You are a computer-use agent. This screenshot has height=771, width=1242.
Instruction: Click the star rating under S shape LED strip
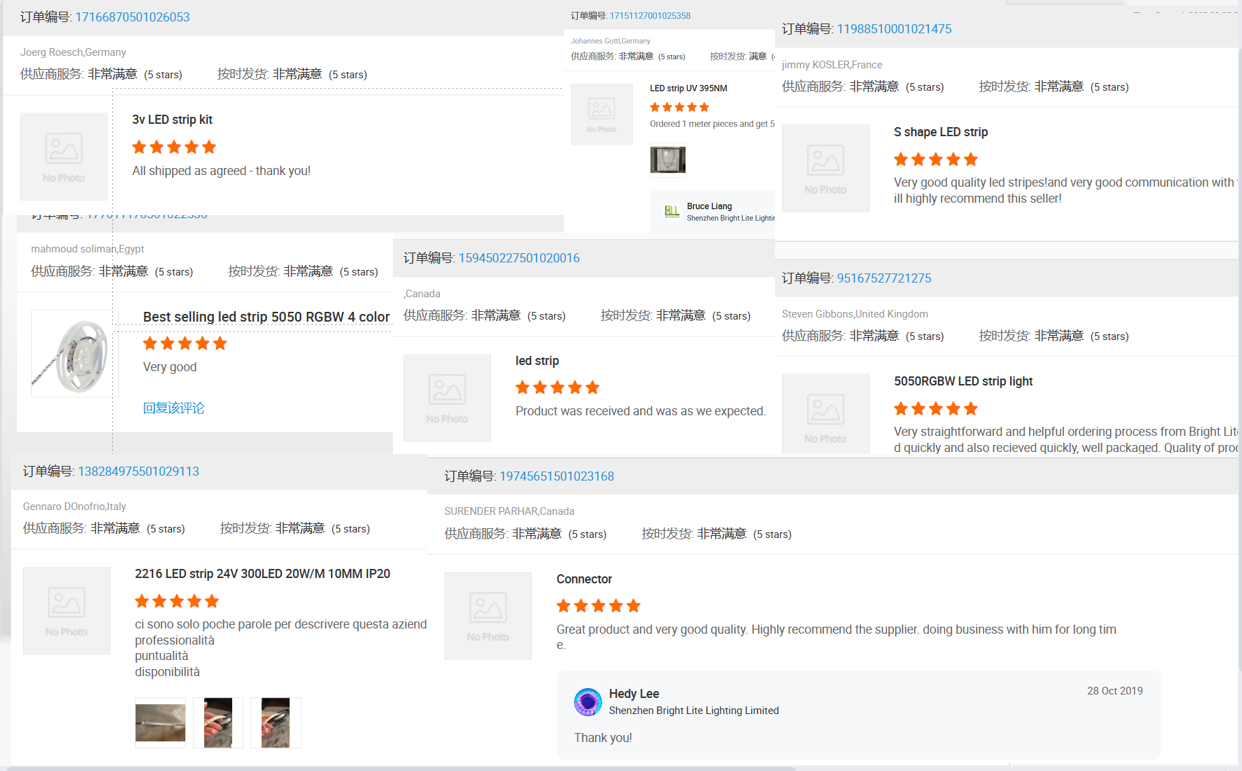click(x=936, y=159)
